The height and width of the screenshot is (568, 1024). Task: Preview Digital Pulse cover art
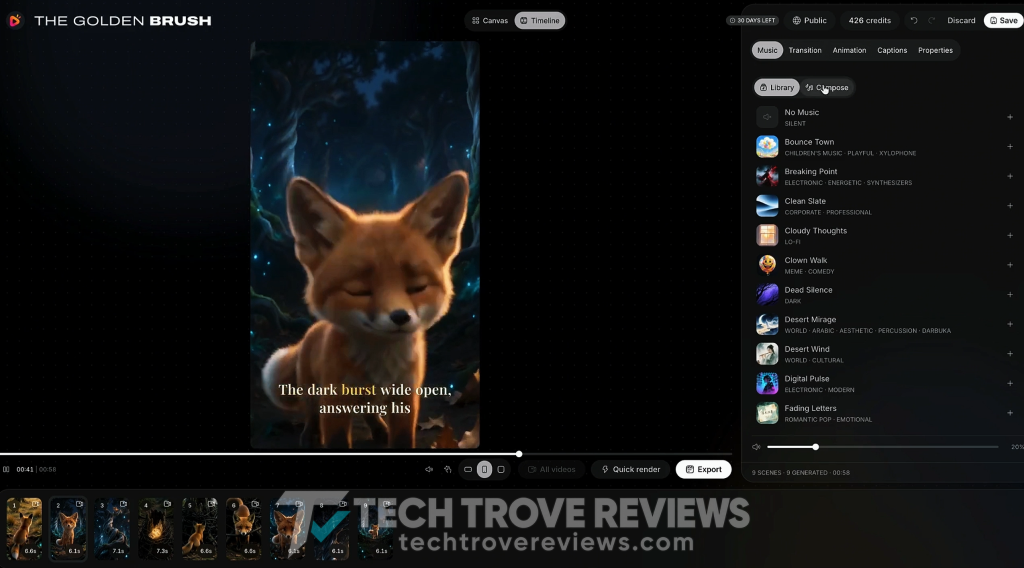pos(767,383)
